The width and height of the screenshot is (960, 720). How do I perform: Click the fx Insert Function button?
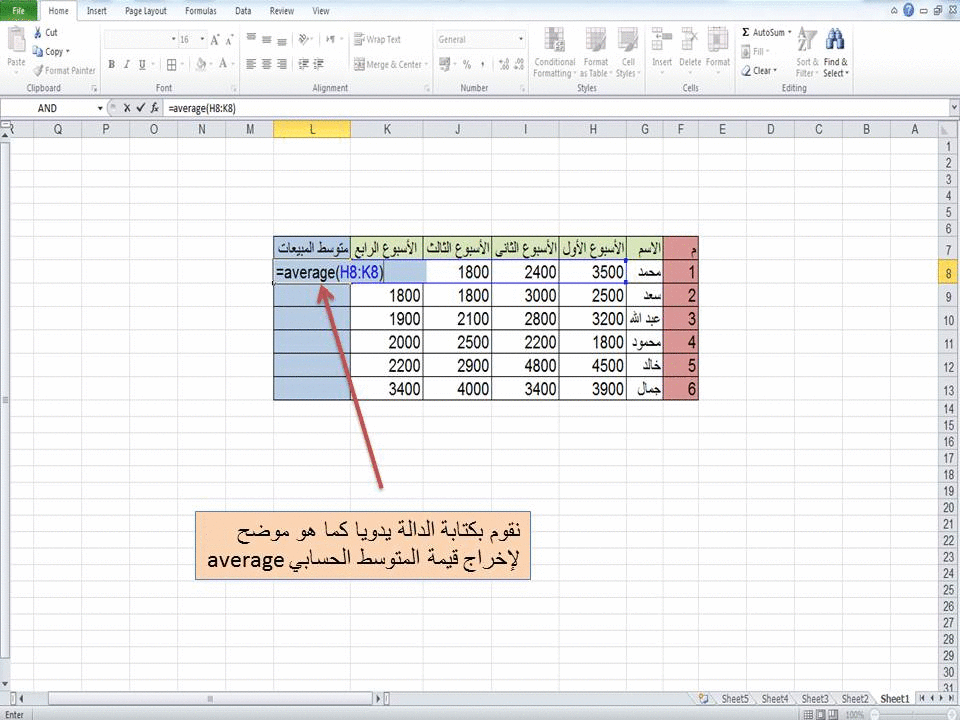[155, 108]
